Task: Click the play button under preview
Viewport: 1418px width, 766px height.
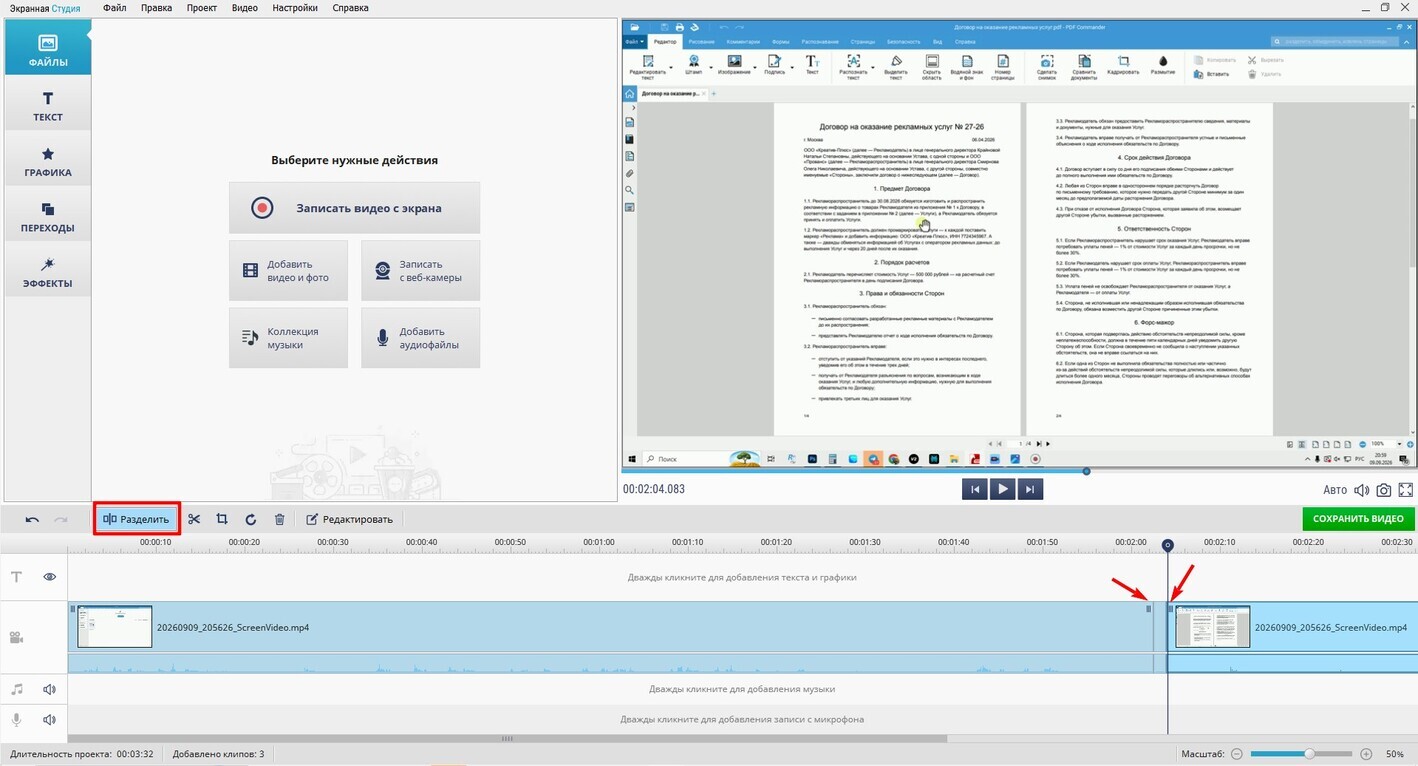Action: [1002, 489]
